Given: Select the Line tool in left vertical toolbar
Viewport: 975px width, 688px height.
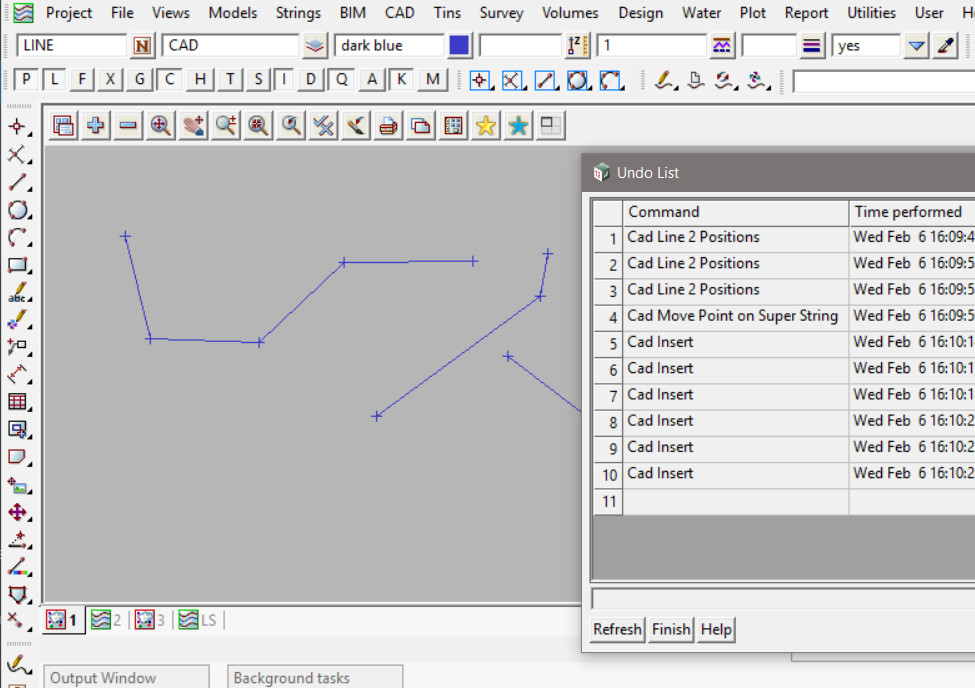Looking at the screenshot, I should 17,182.
